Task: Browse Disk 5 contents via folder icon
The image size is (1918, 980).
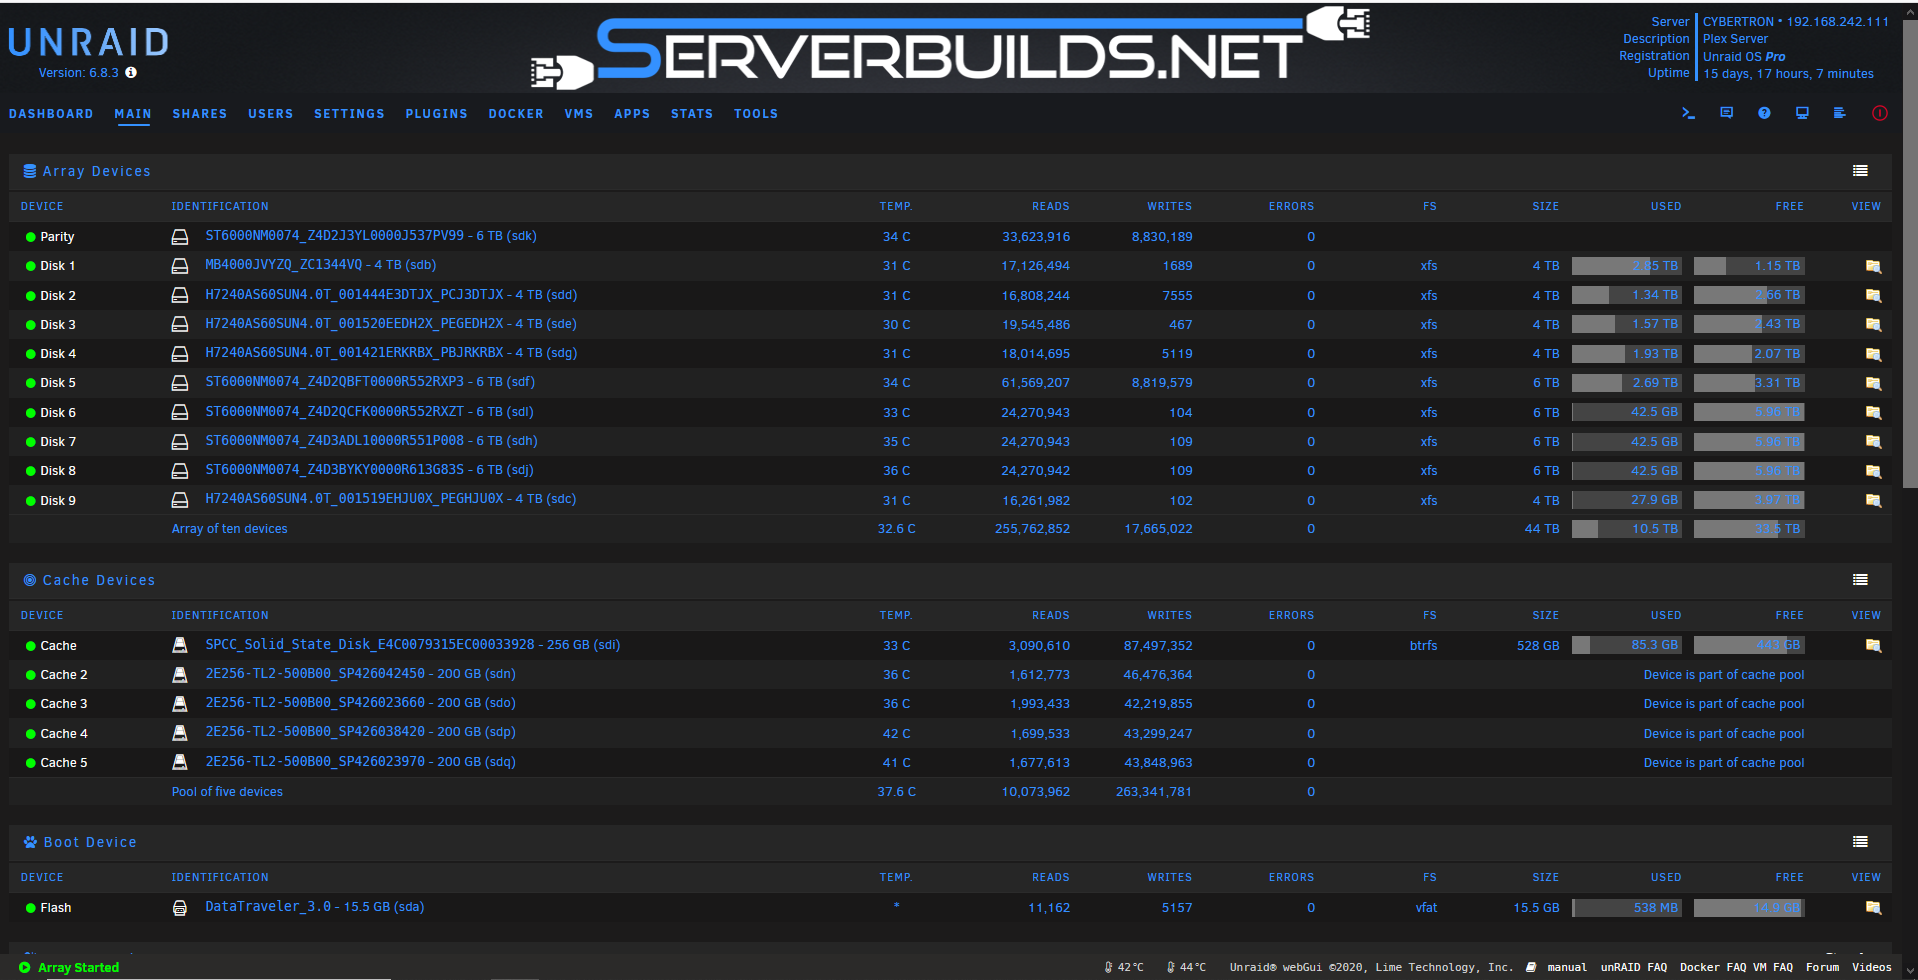Action: pos(1873,383)
